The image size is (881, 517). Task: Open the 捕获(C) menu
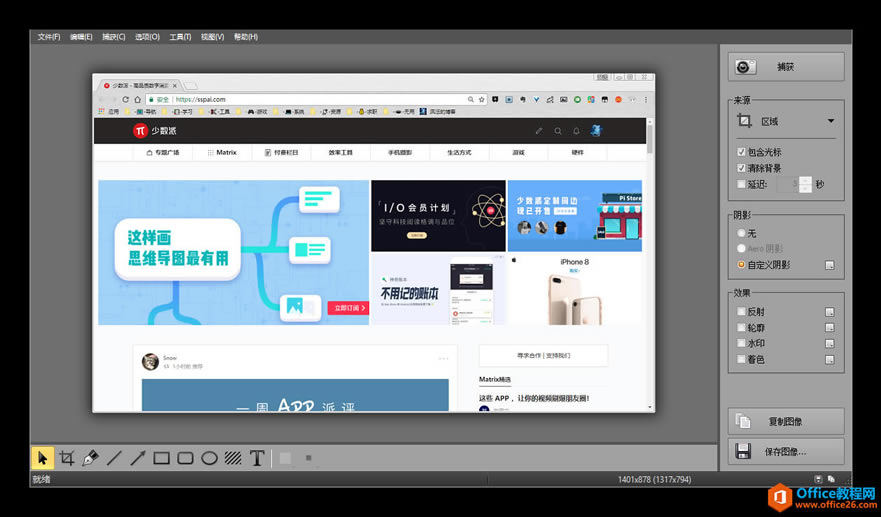(x=113, y=37)
